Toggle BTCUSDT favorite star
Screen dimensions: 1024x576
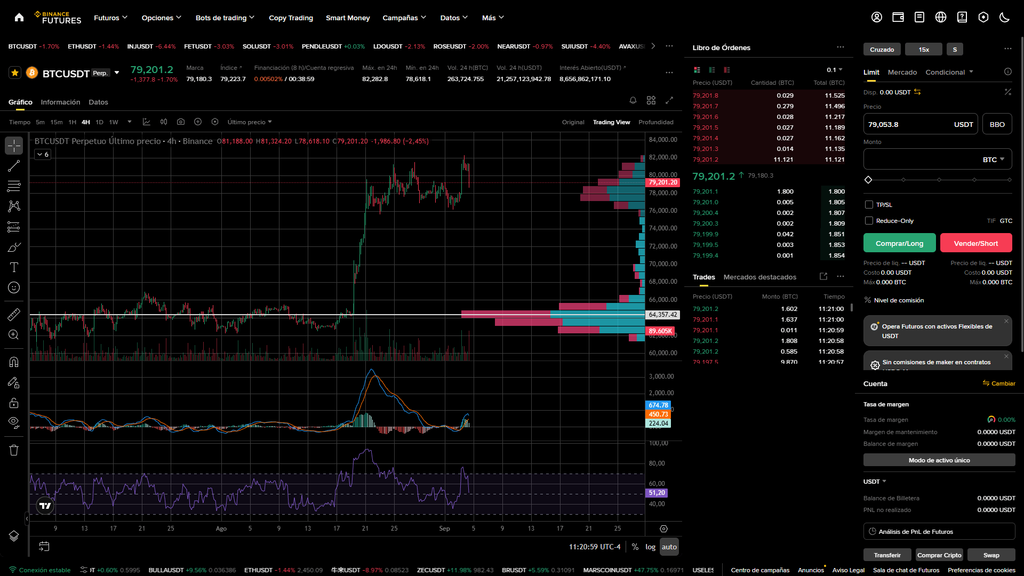point(14,73)
